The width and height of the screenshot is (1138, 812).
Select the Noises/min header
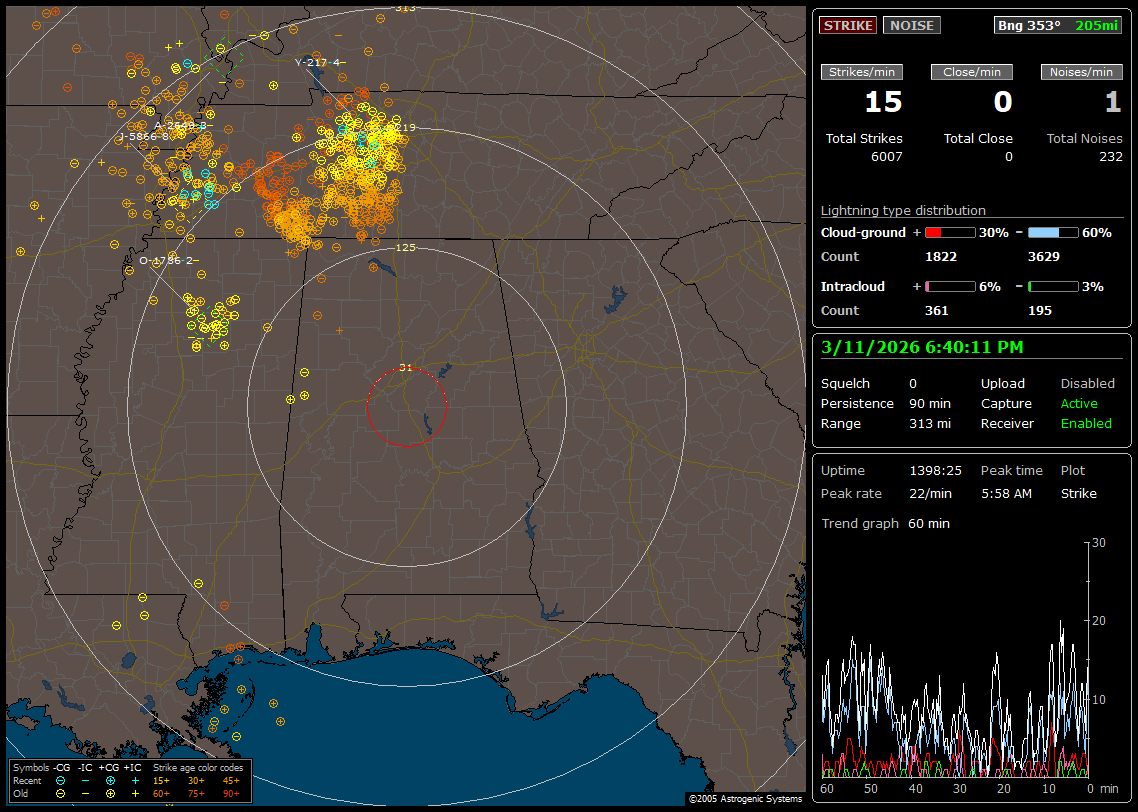(x=1082, y=72)
